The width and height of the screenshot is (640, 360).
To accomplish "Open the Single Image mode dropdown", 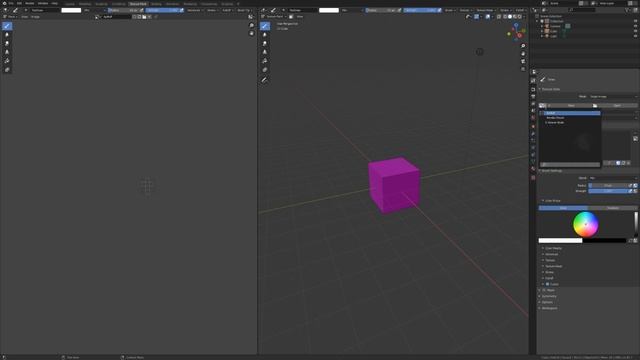I will point(613,97).
